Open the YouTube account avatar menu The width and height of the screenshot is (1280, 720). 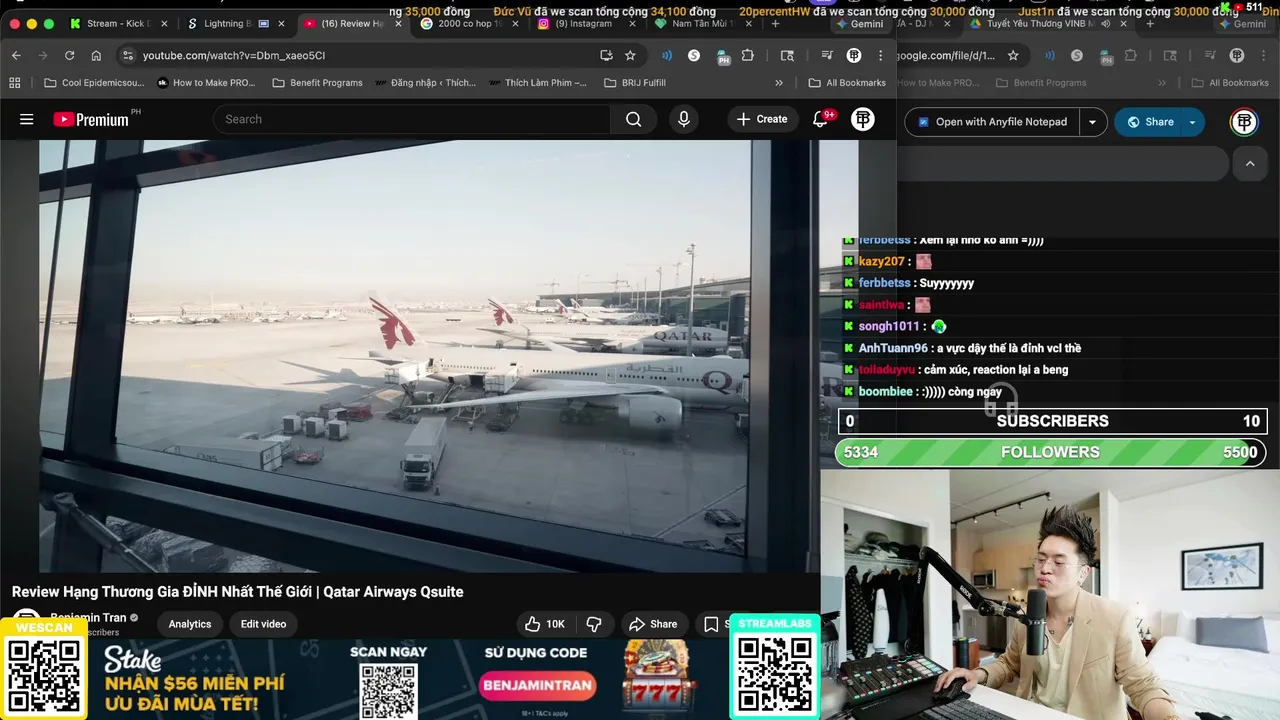[x=863, y=119]
